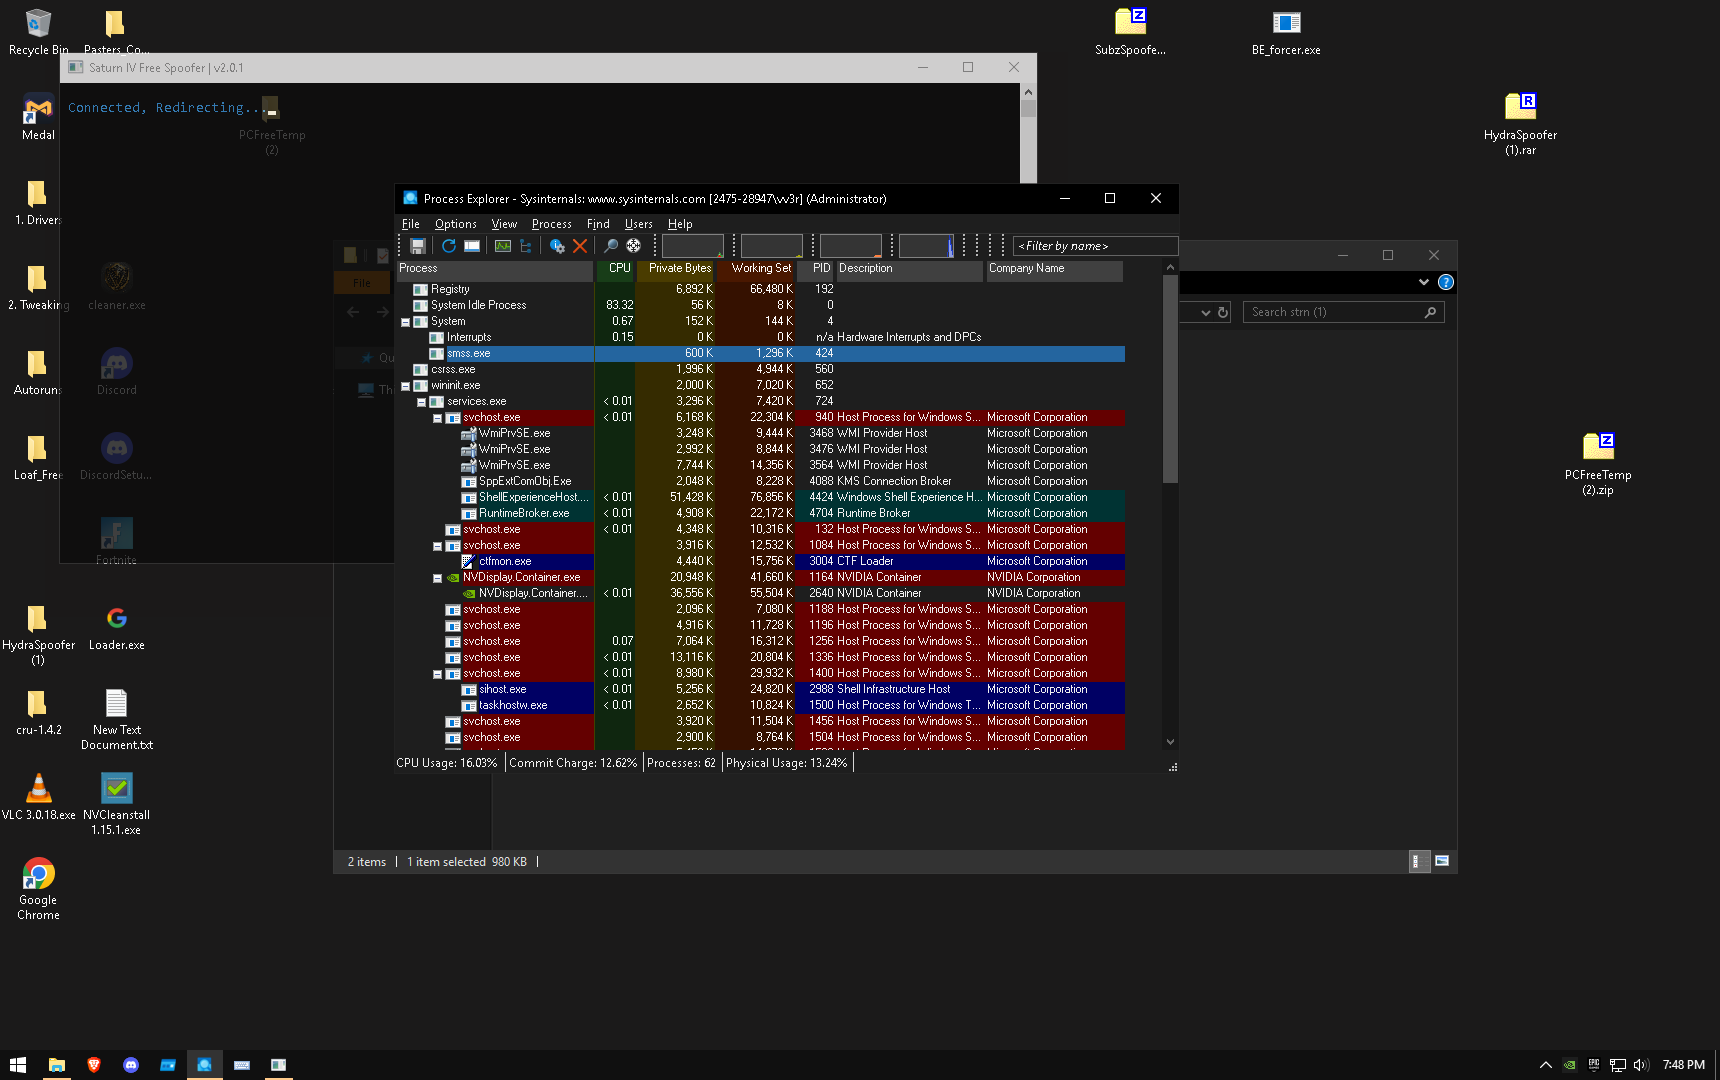The image size is (1720, 1080).
Task: Focus the Filter by name field
Action: tap(1095, 246)
